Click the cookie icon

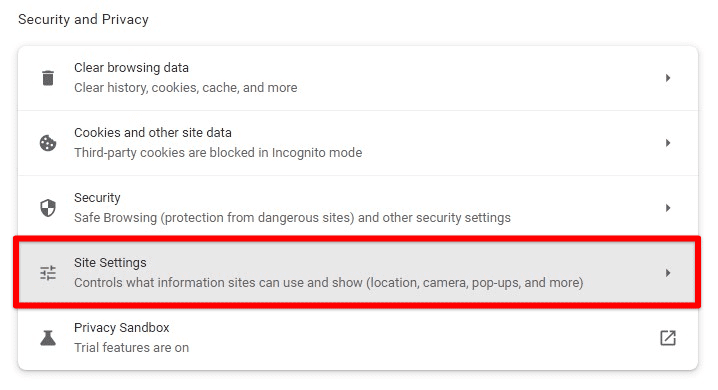[48, 143]
